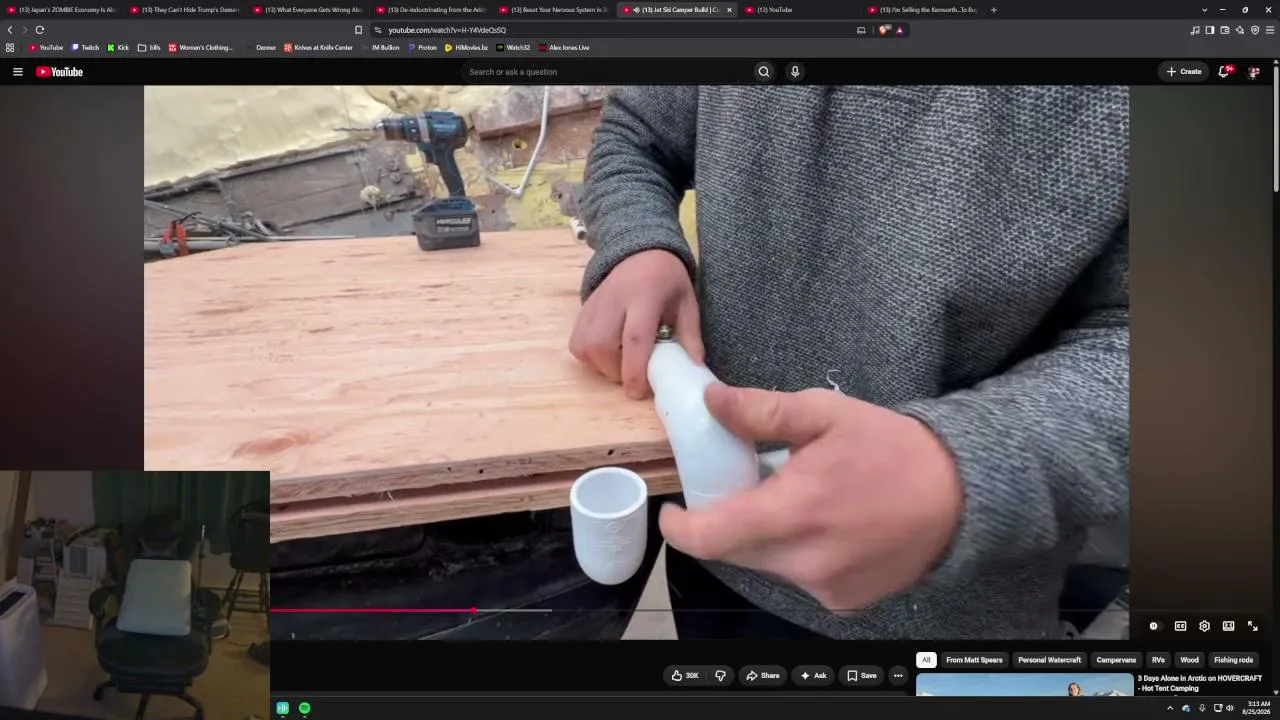Open the Create button menu

coord(1184,72)
